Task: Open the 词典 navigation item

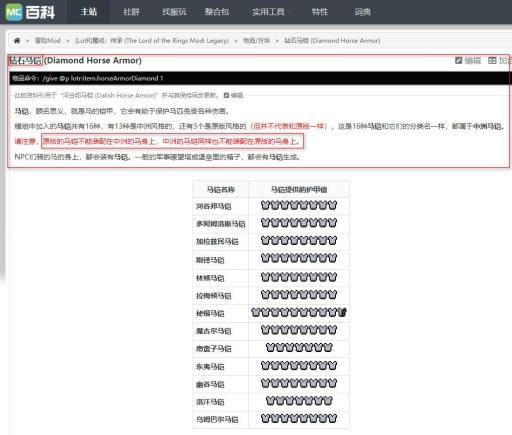Action: click(362, 12)
